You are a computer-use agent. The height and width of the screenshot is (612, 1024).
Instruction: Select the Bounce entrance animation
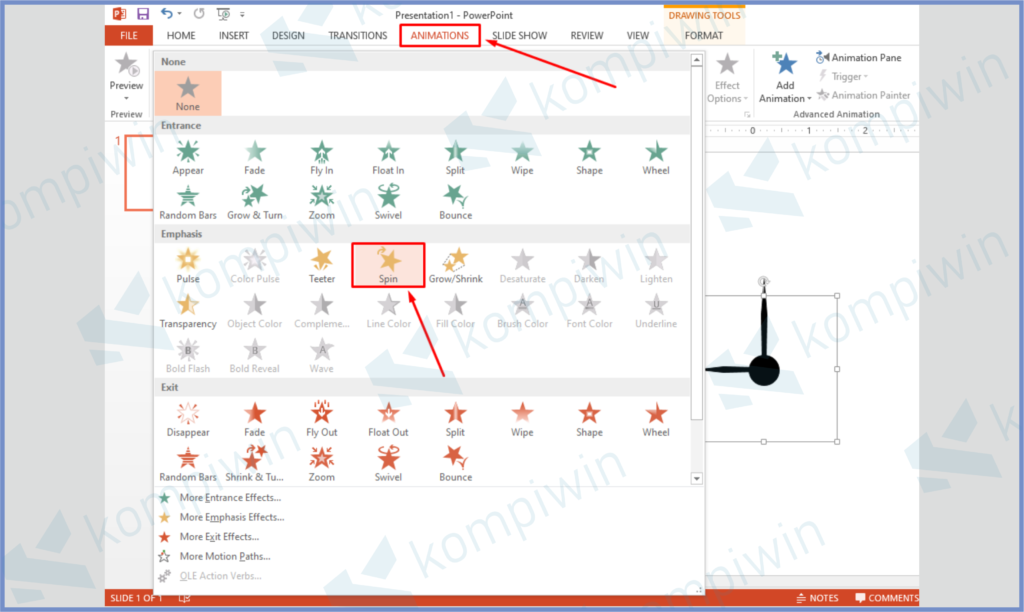coord(455,200)
